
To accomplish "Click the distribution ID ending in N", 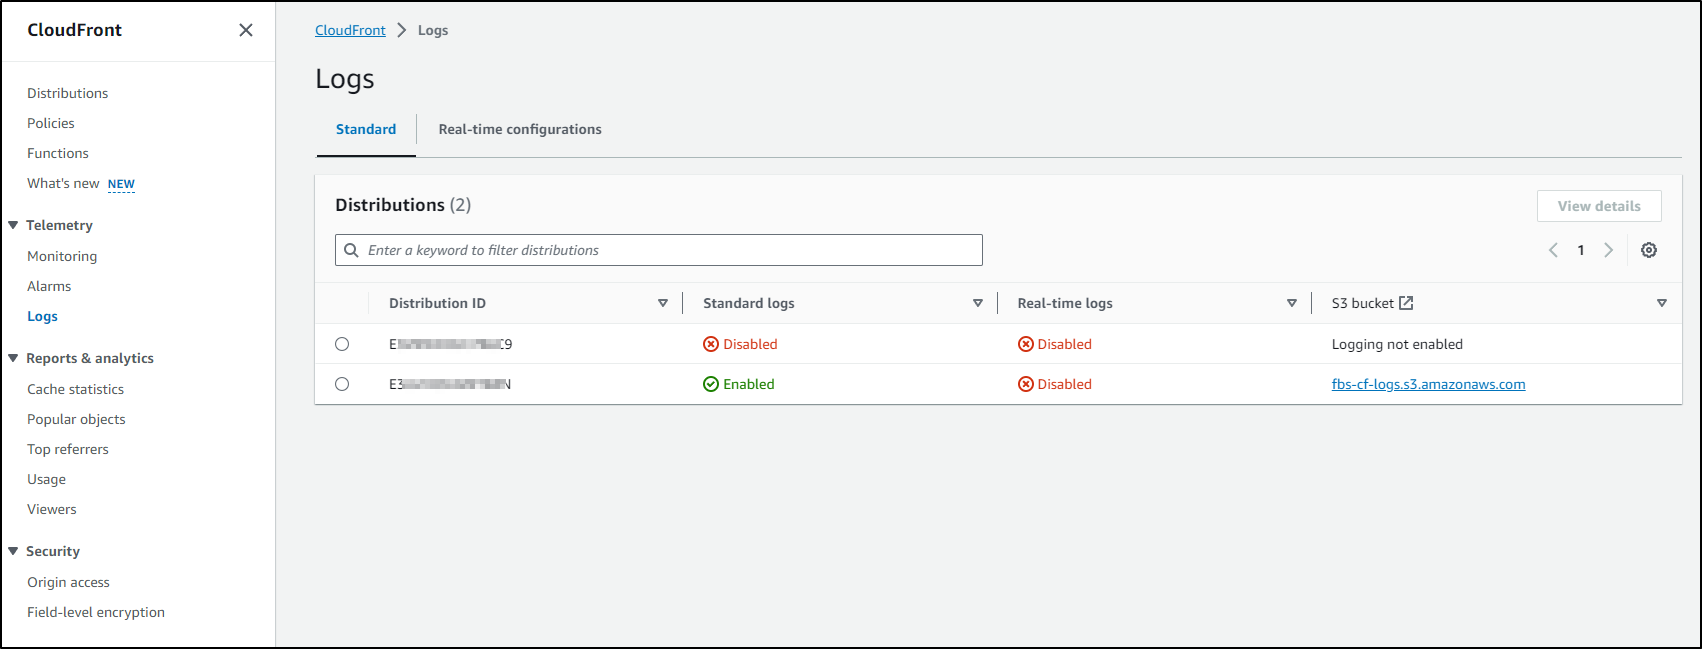I will pyautogui.click(x=450, y=384).
